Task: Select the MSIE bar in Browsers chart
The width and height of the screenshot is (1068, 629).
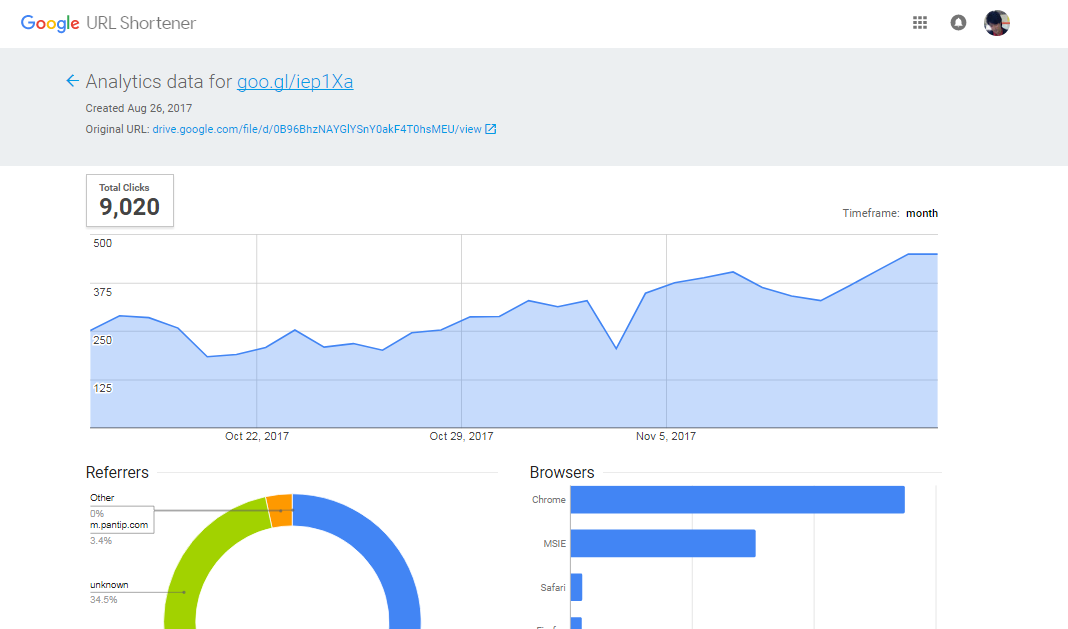Action: 663,543
